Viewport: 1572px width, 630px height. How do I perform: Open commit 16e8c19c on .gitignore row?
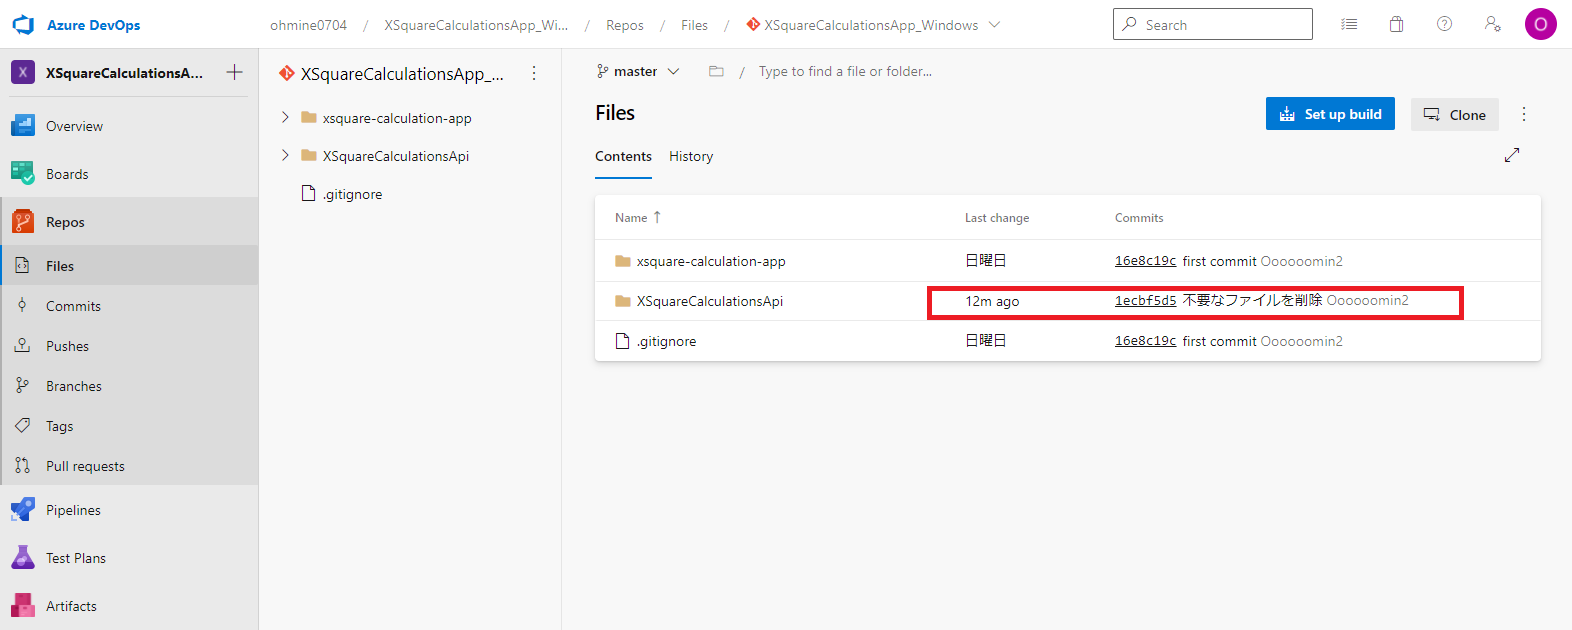(x=1145, y=341)
